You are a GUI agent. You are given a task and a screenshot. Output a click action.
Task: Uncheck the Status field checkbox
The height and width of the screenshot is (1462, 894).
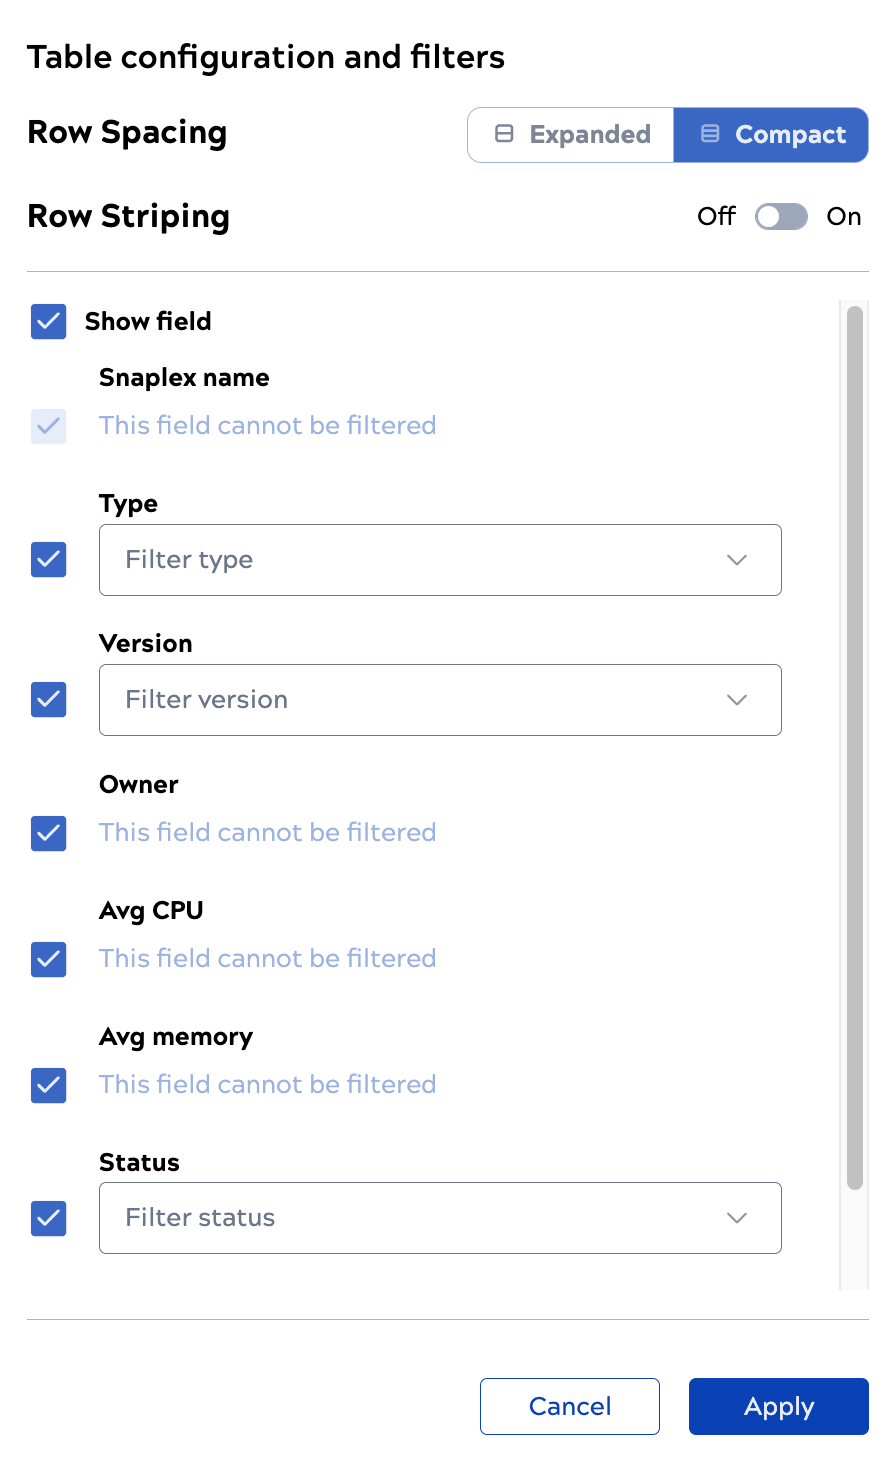click(x=49, y=1218)
